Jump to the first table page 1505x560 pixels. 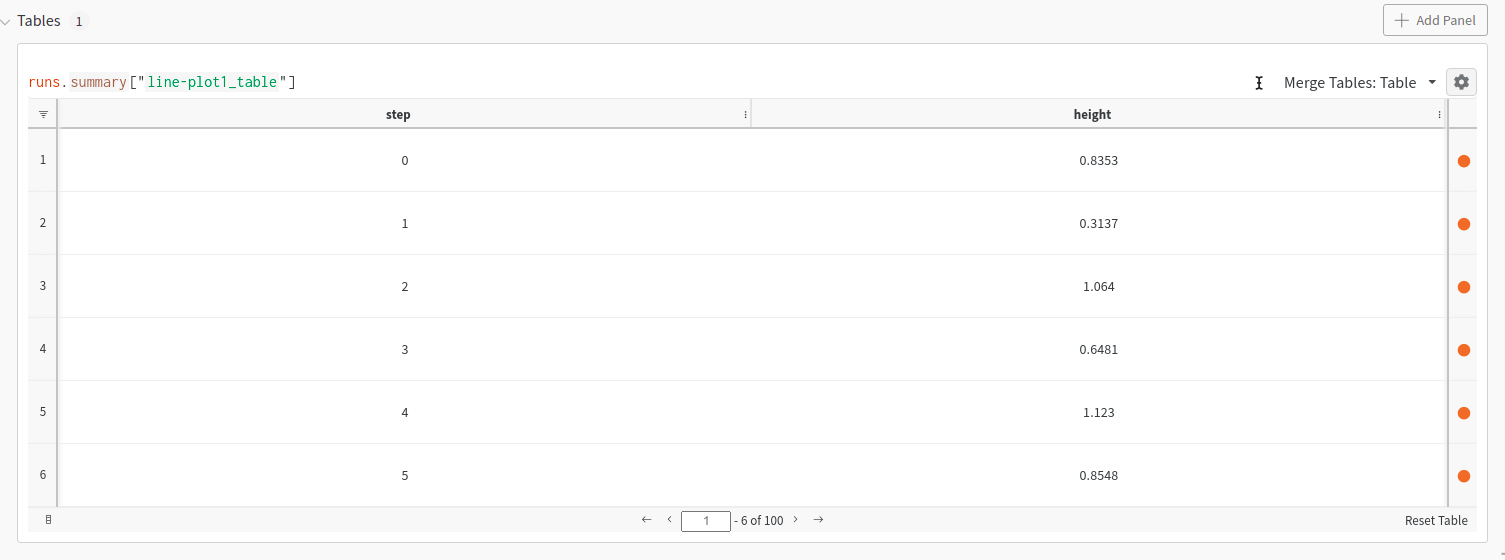646,519
